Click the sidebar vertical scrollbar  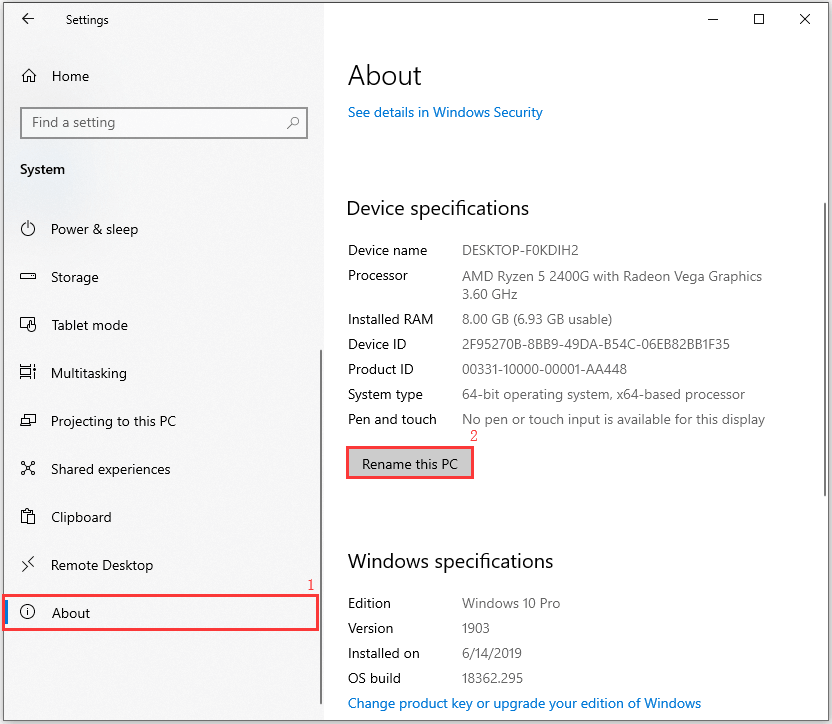pos(320,527)
